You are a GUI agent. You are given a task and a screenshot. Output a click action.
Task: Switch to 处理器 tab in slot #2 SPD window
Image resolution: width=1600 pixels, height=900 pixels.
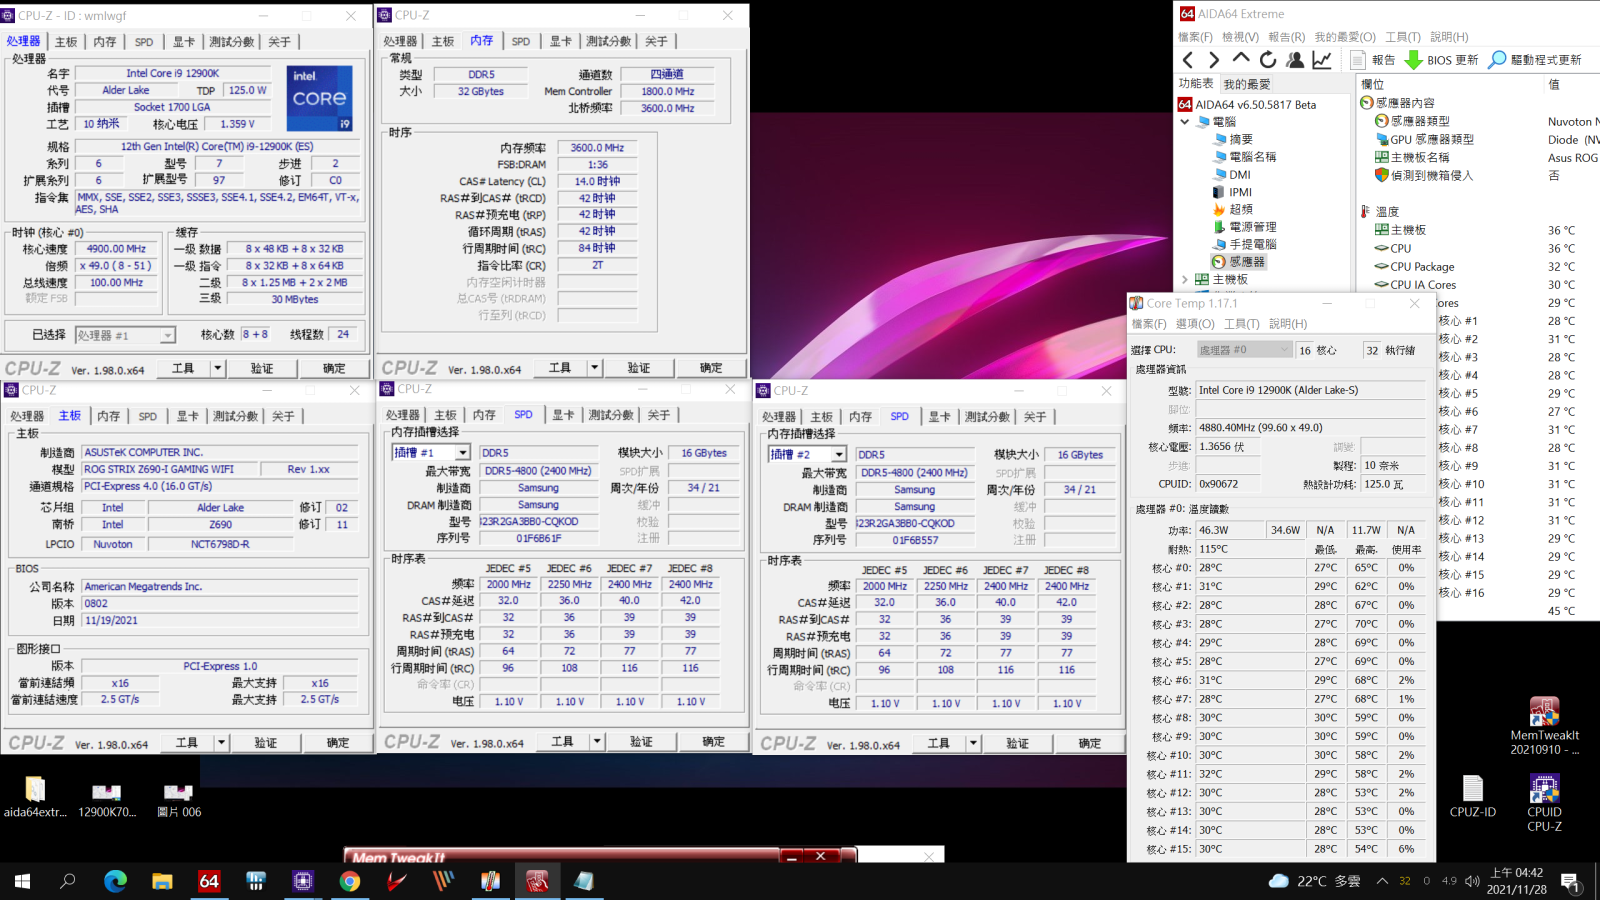[778, 417]
